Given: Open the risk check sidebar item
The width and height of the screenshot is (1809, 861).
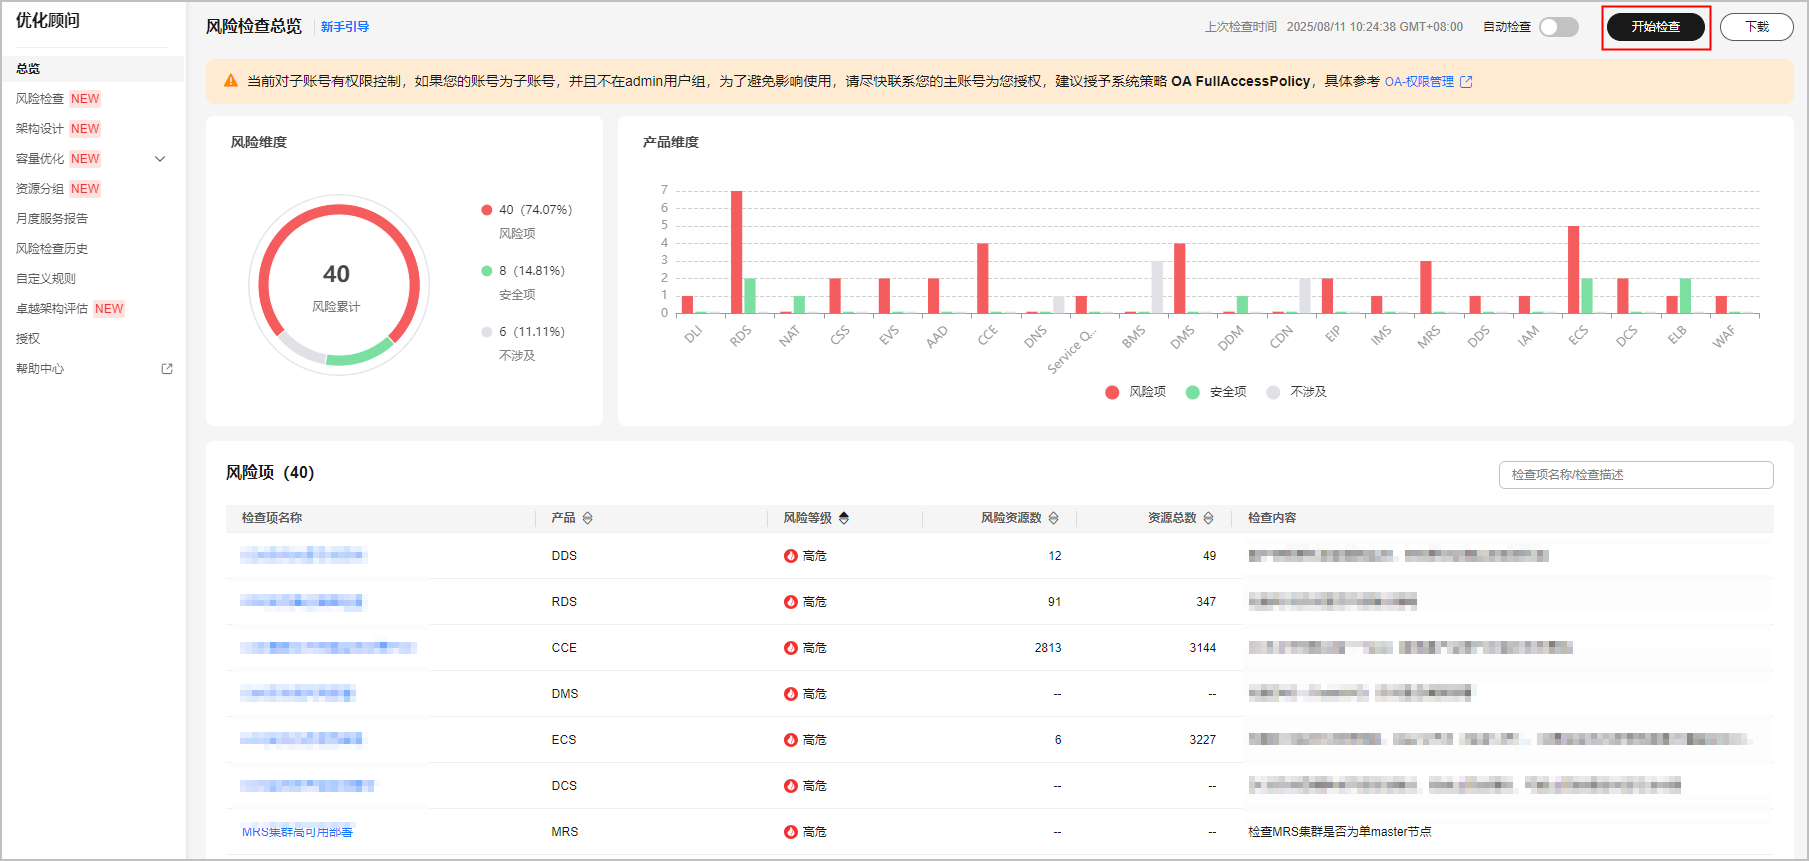Looking at the screenshot, I should 40,99.
